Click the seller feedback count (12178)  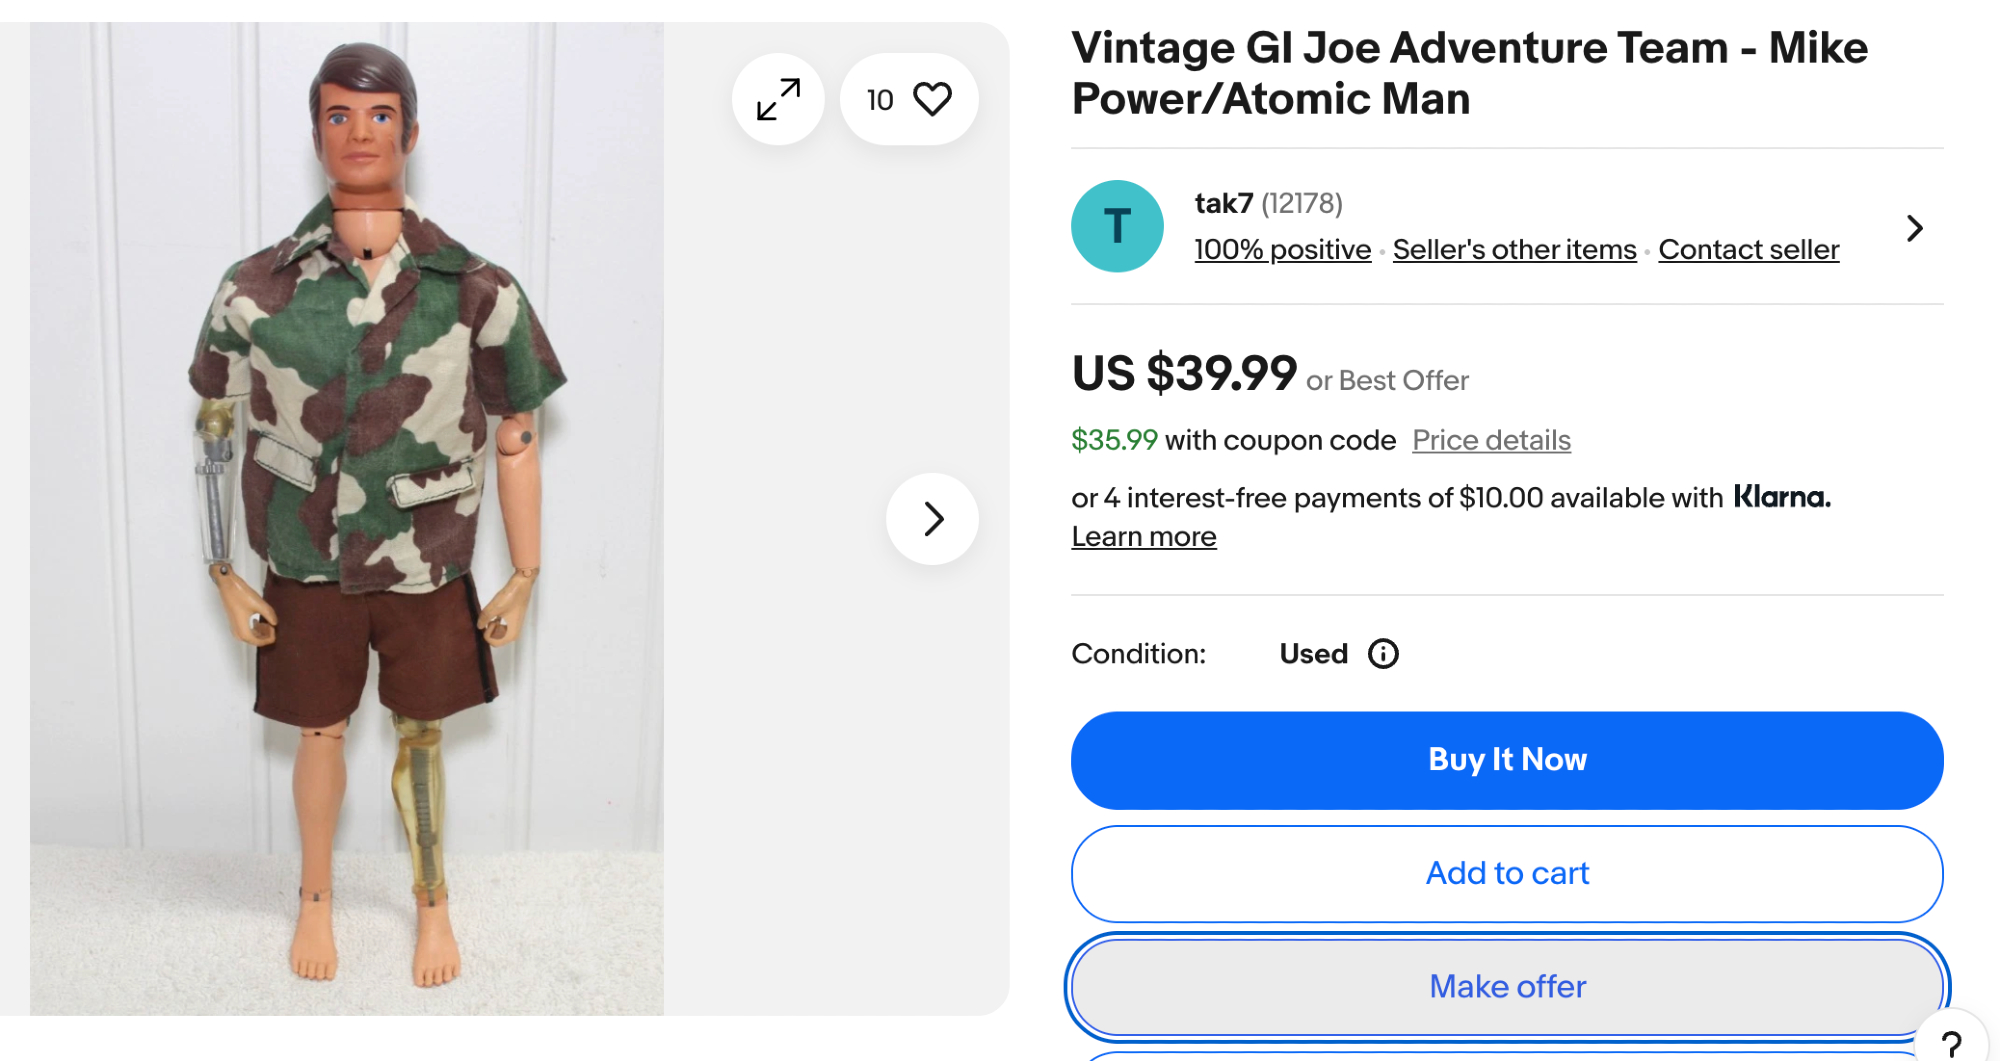(1301, 203)
